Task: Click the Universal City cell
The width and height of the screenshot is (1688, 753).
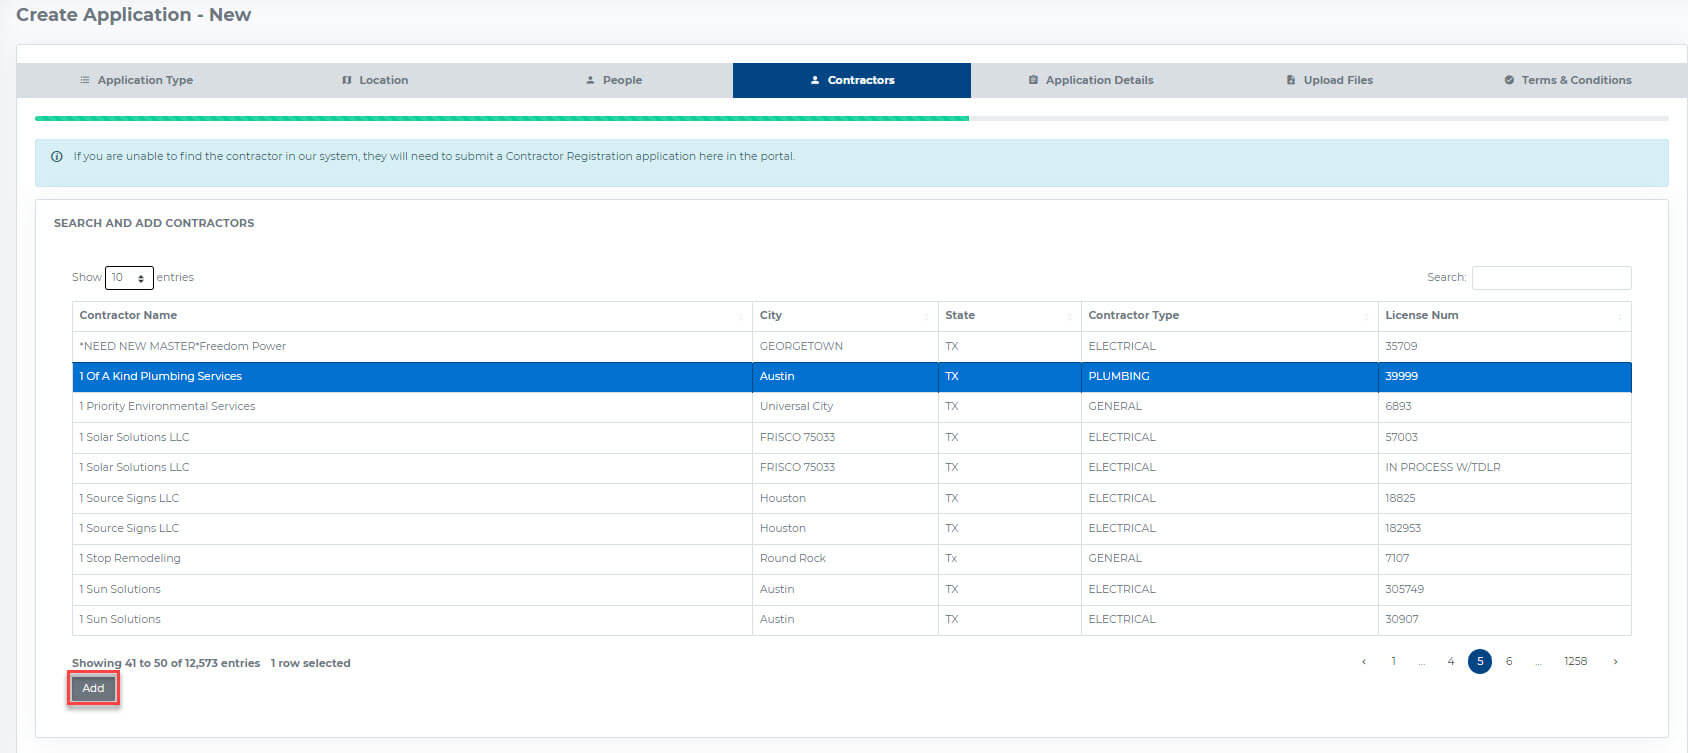Action: click(845, 407)
